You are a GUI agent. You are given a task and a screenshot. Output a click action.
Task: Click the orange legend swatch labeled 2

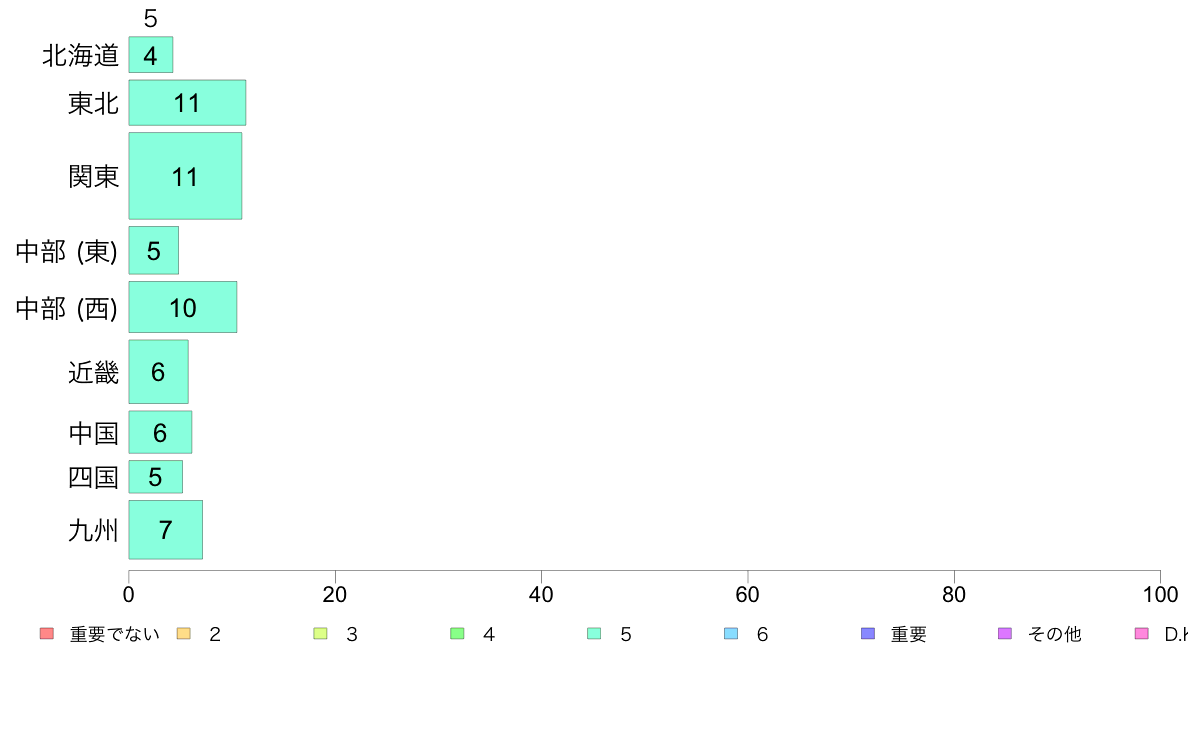(x=183, y=634)
